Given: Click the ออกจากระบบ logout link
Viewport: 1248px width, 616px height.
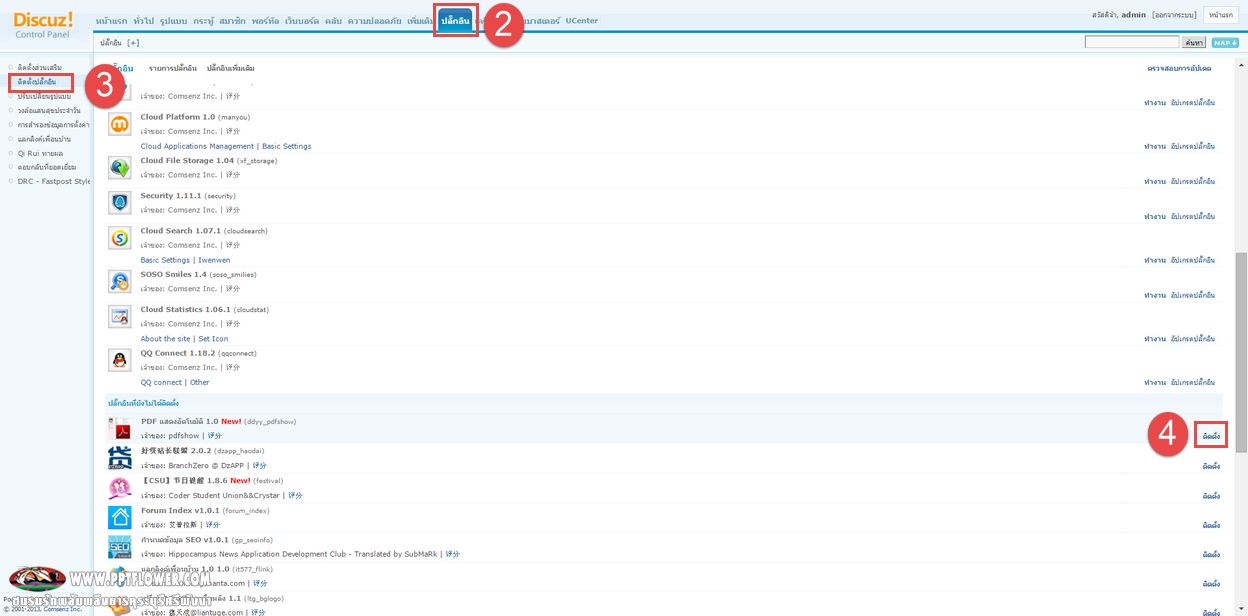Looking at the screenshot, I should (1174, 15).
